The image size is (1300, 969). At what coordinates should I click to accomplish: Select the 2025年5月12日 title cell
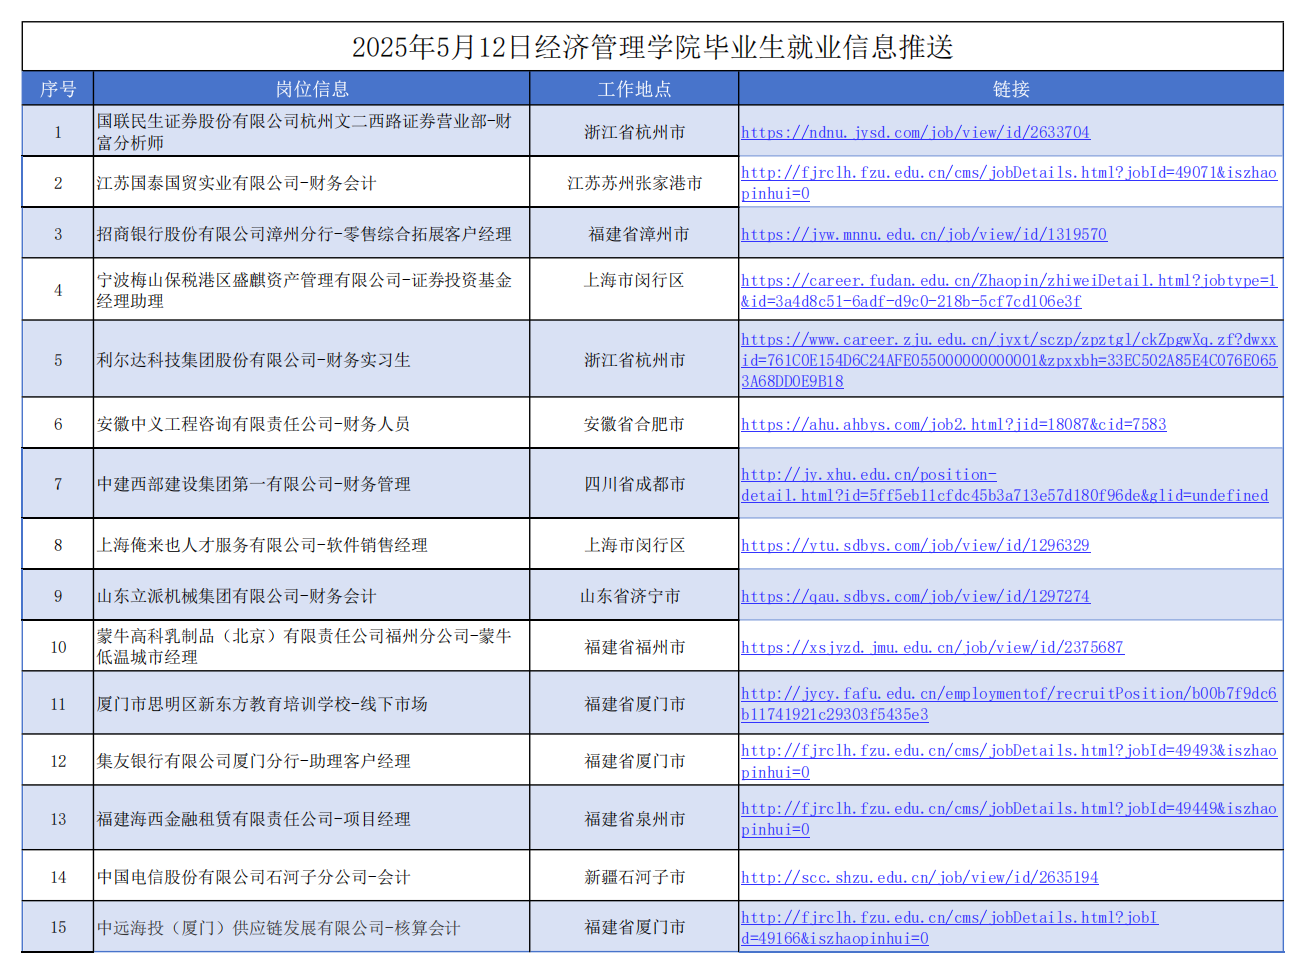coord(652,47)
